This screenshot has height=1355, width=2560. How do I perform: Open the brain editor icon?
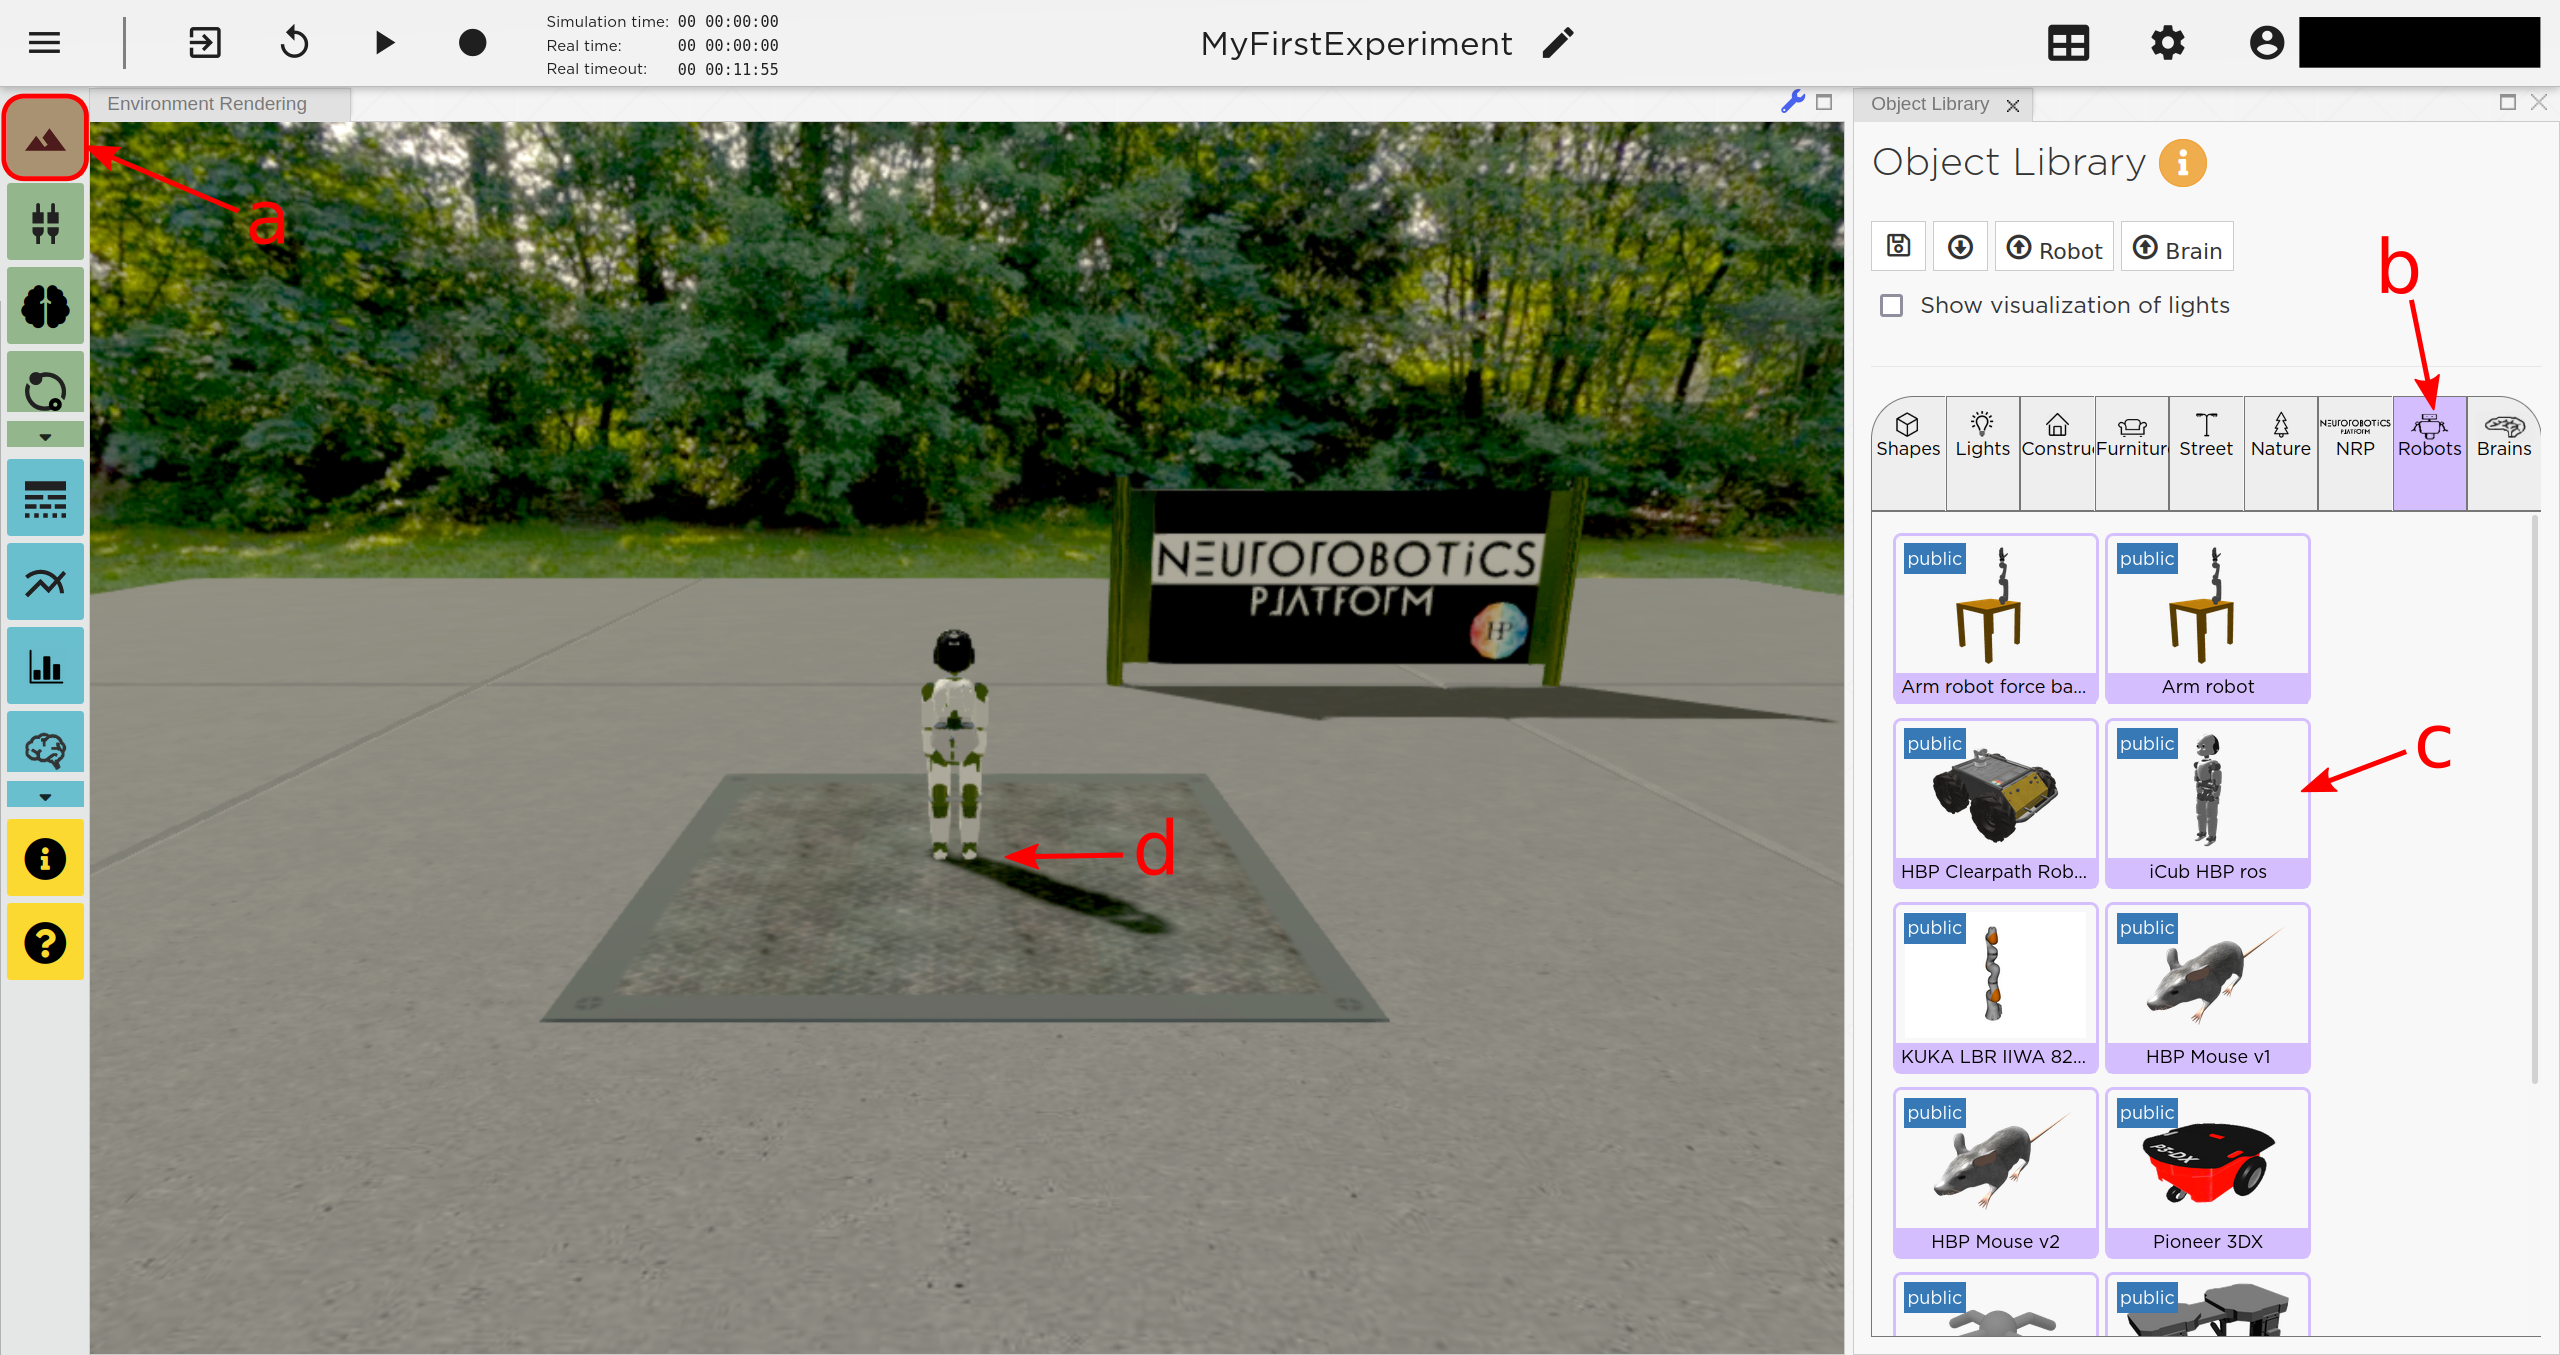tap(45, 306)
